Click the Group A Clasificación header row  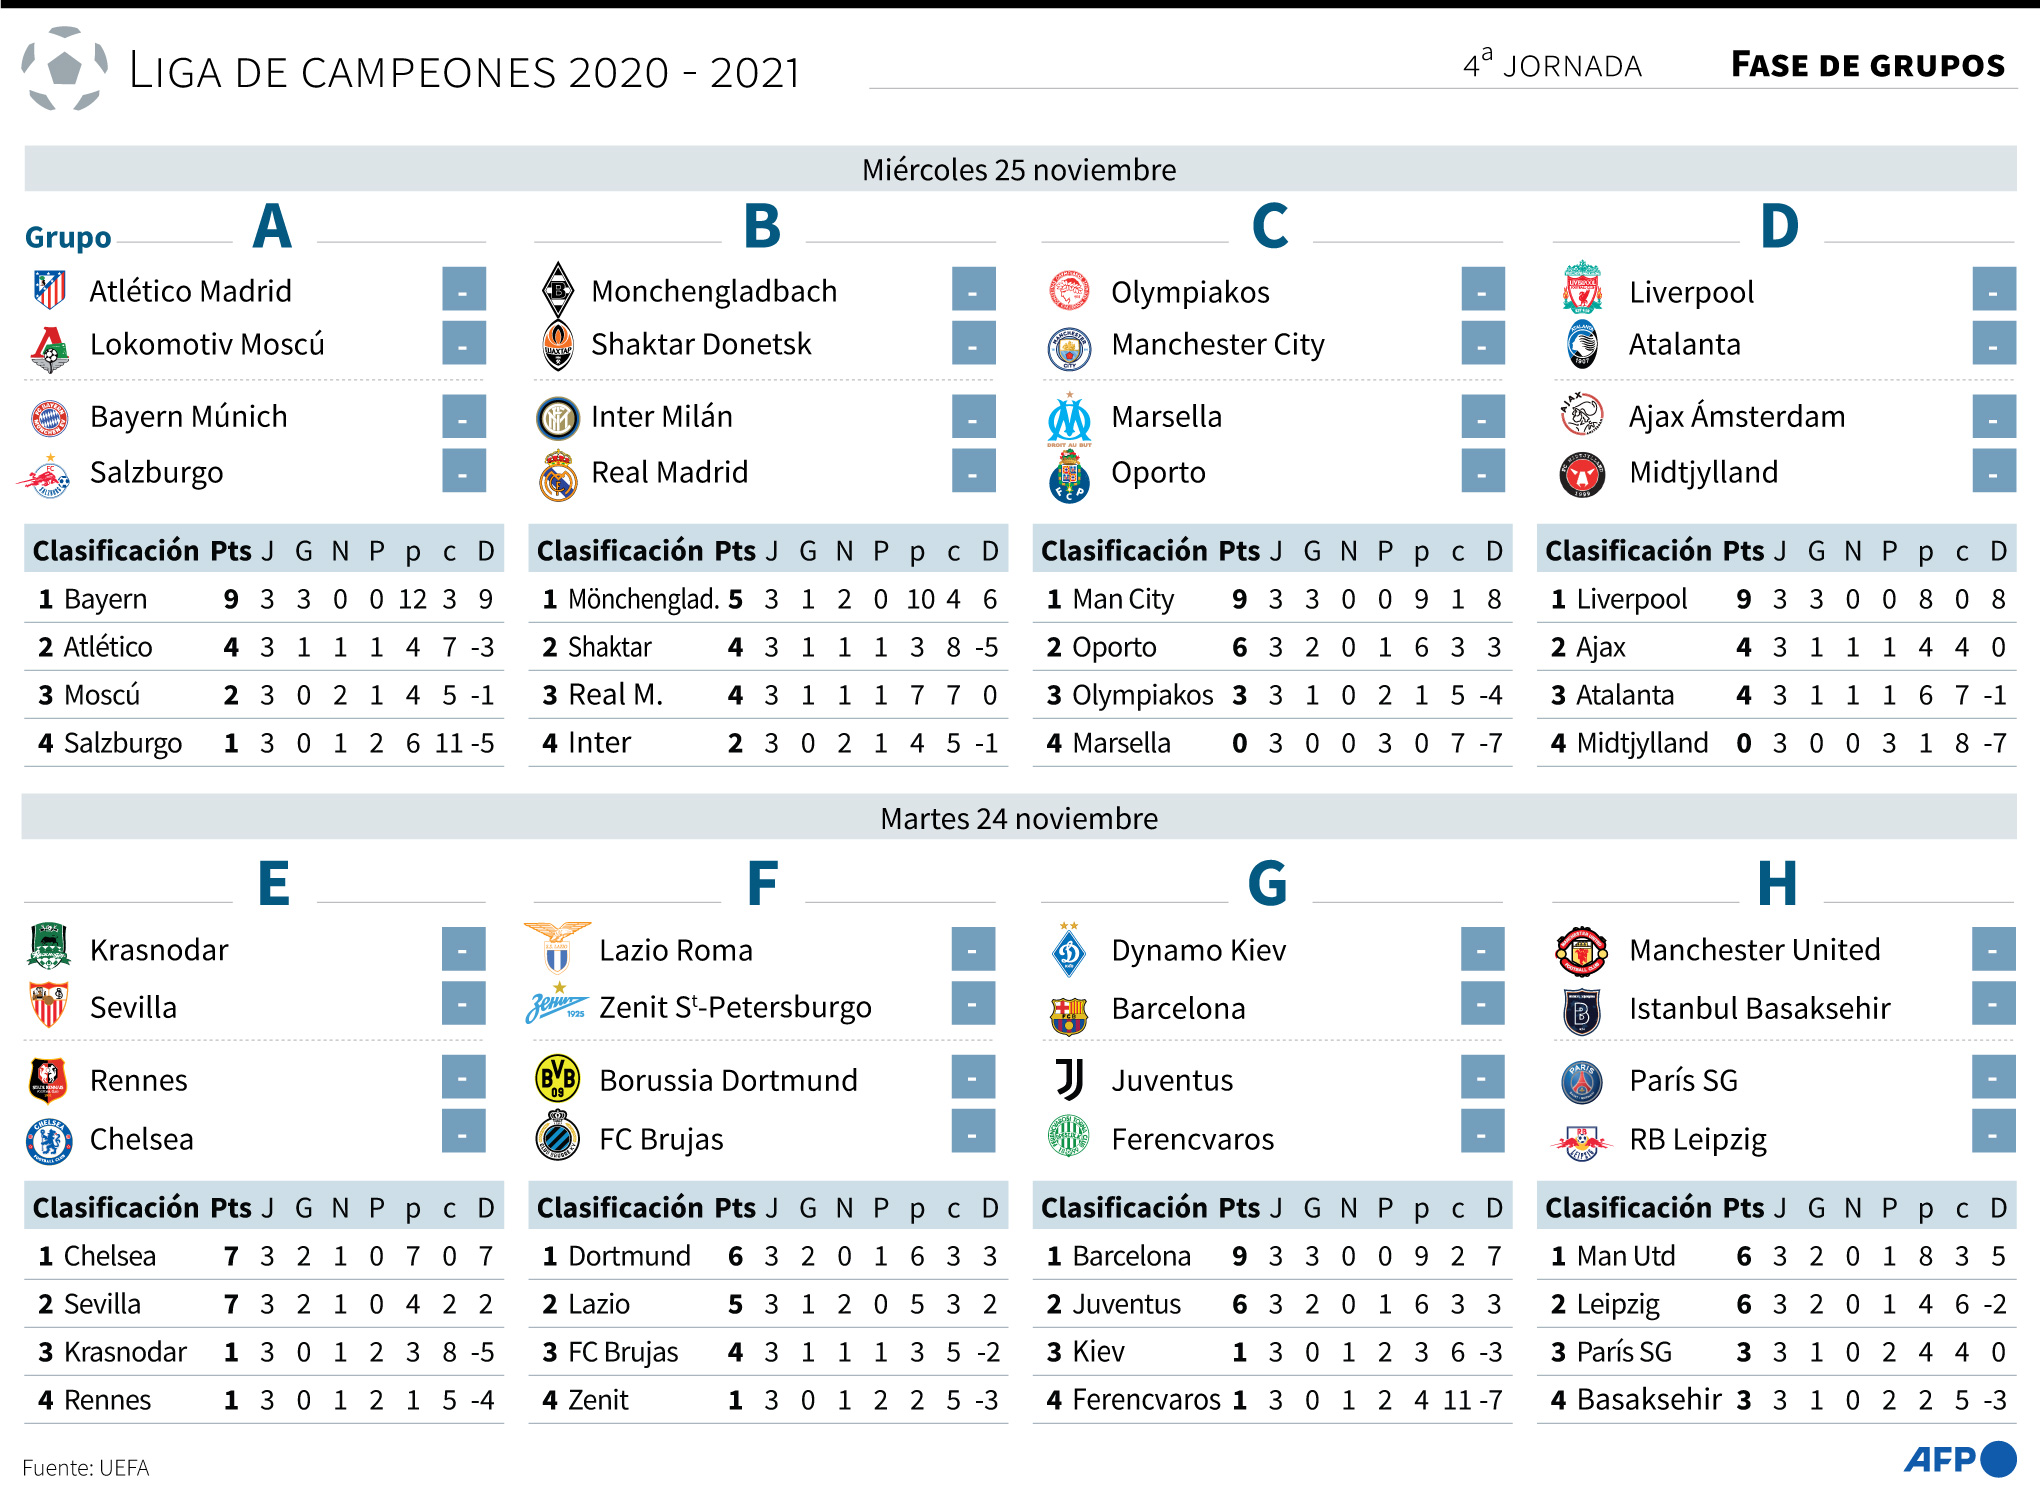tap(264, 550)
